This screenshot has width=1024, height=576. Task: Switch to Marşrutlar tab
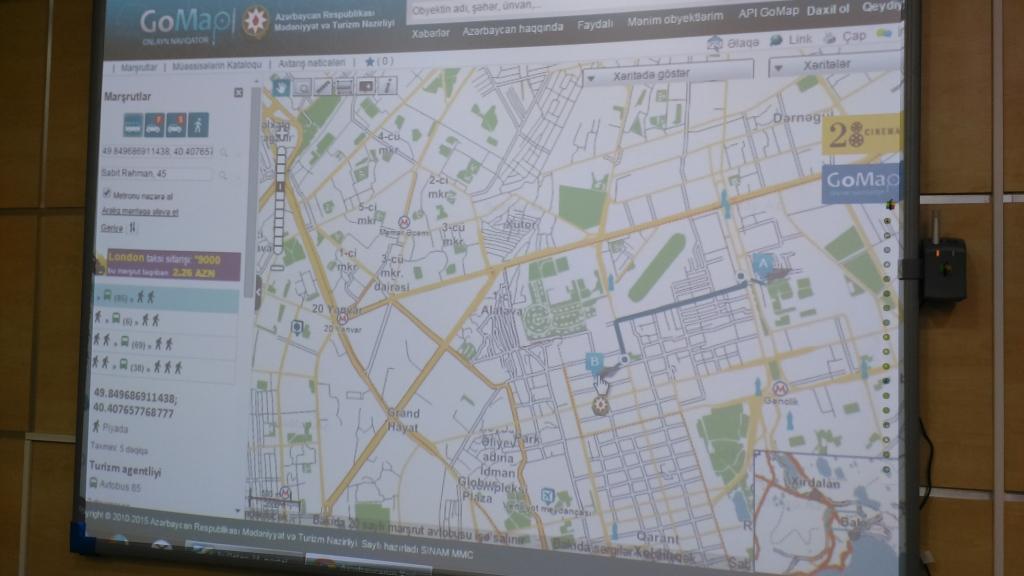(138, 67)
